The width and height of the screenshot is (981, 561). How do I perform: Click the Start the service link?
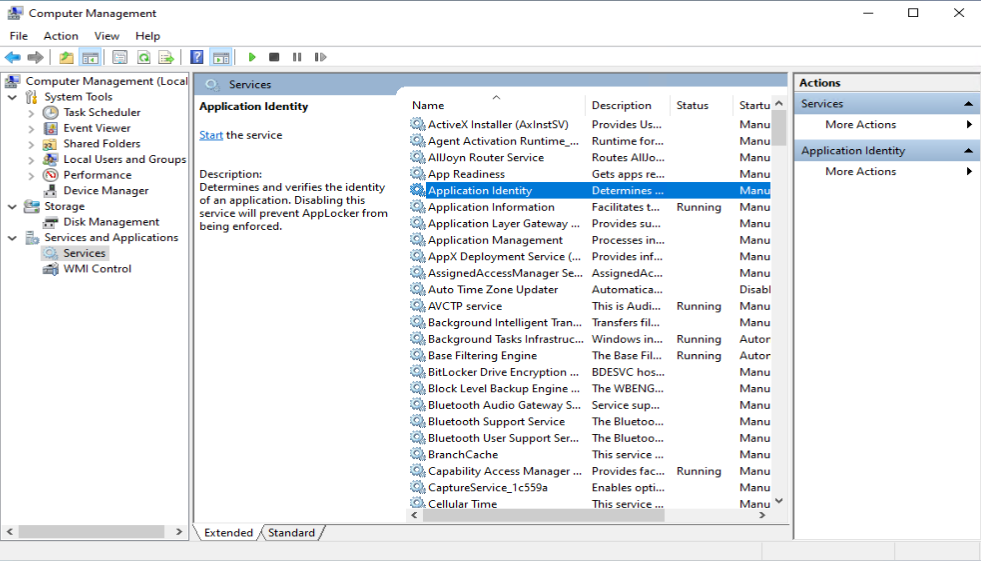(x=211, y=135)
